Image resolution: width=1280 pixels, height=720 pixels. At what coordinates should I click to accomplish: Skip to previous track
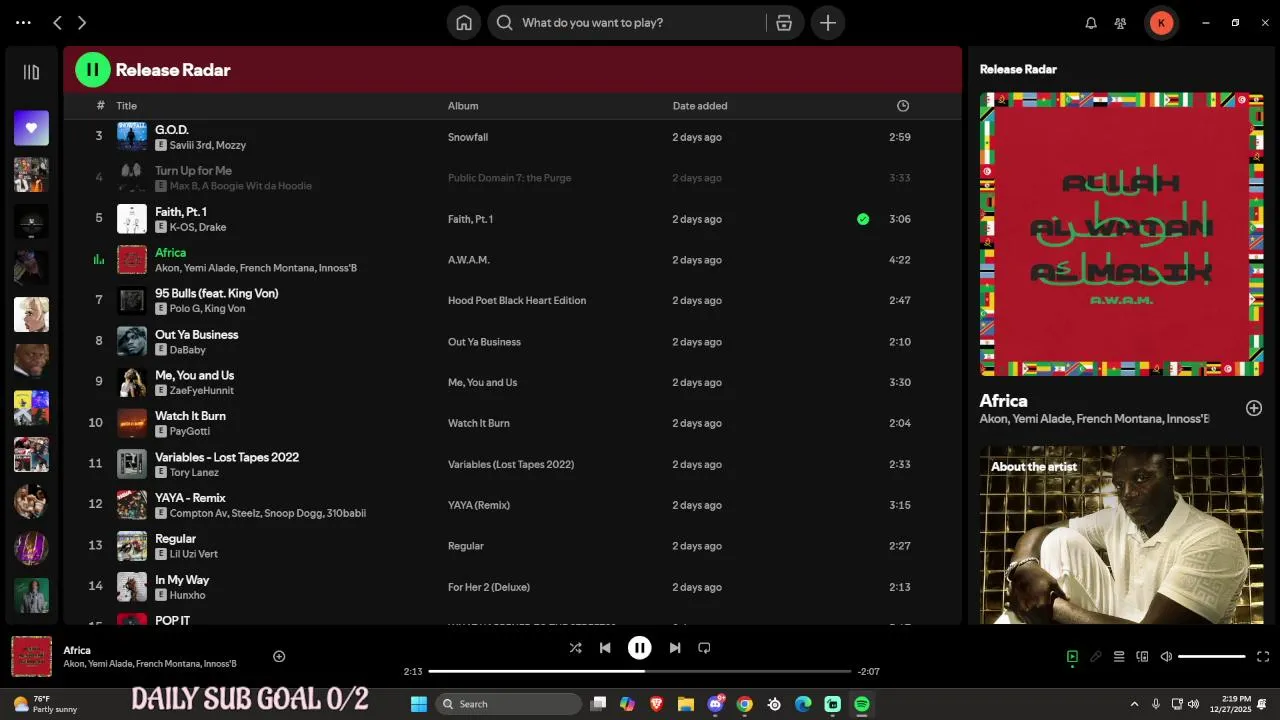tap(605, 648)
